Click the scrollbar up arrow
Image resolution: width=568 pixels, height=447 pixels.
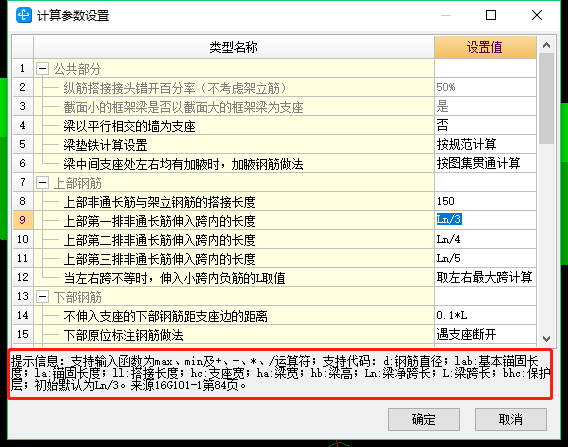click(546, 45)
